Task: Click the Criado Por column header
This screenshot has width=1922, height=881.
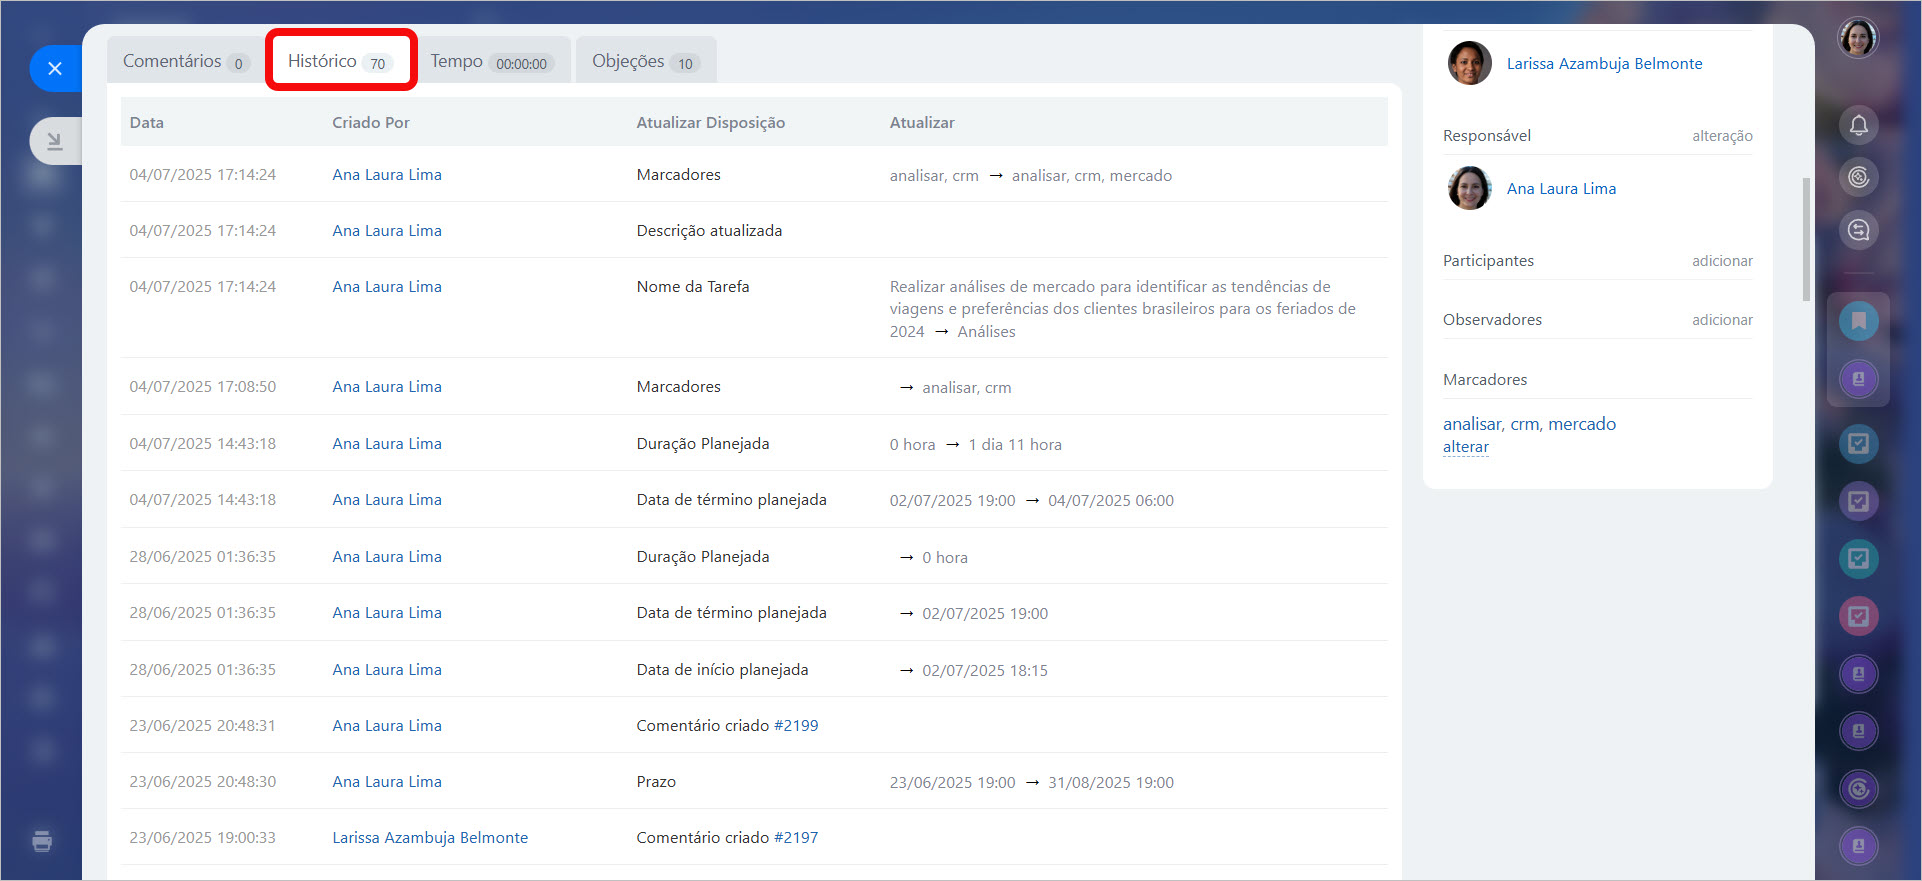Action: (x=371, y=122)
